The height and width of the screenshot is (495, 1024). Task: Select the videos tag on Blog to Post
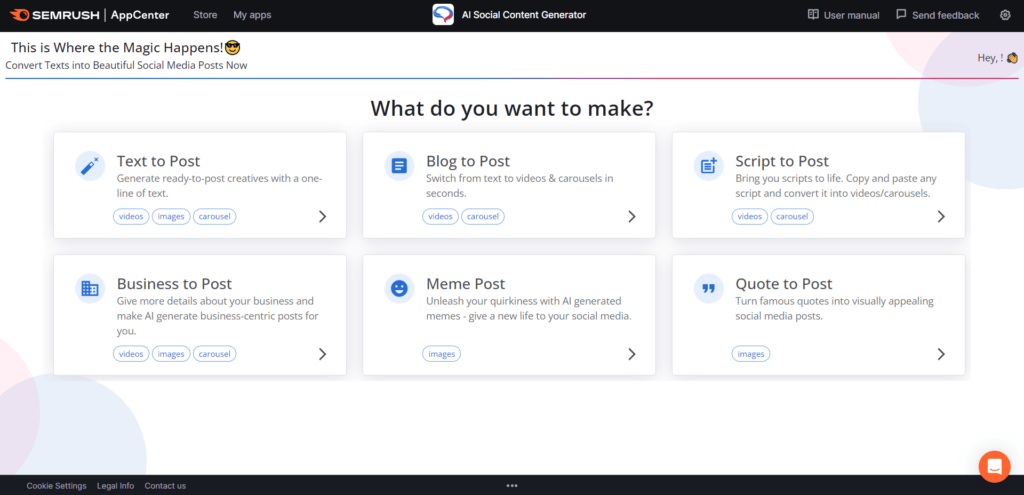[x=440, y=217]
